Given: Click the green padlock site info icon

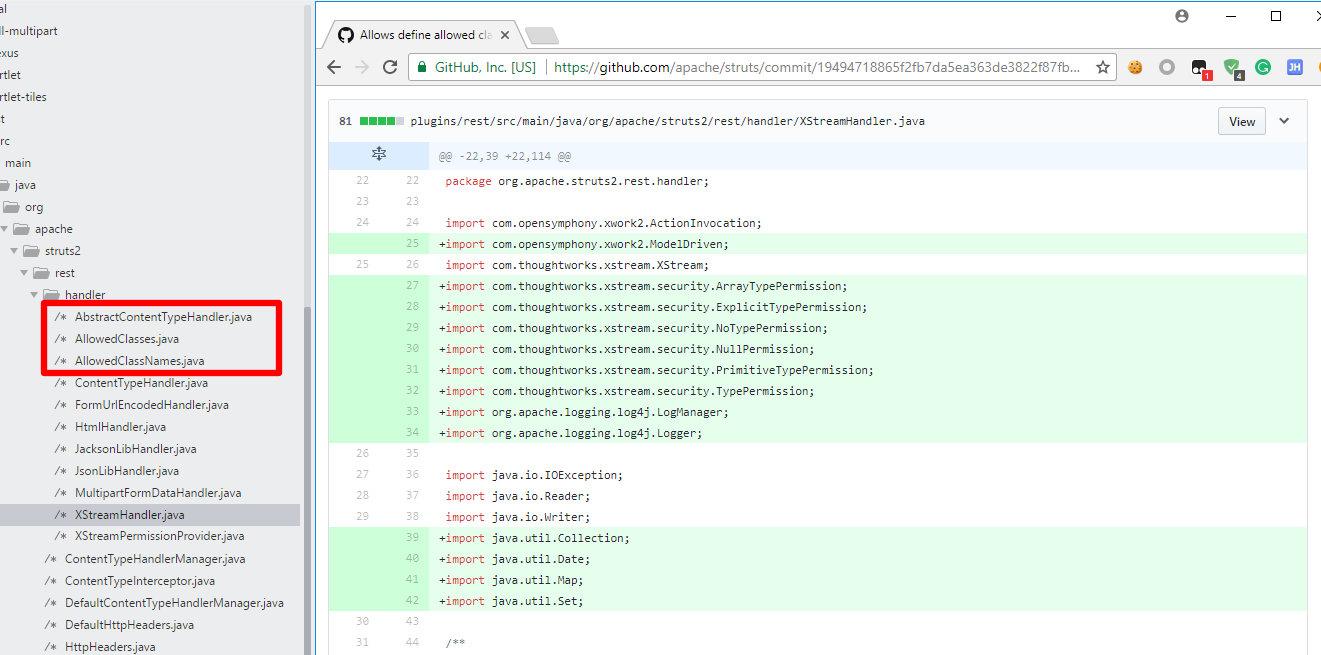Looking at the screenshot, I should pos(422,67).
